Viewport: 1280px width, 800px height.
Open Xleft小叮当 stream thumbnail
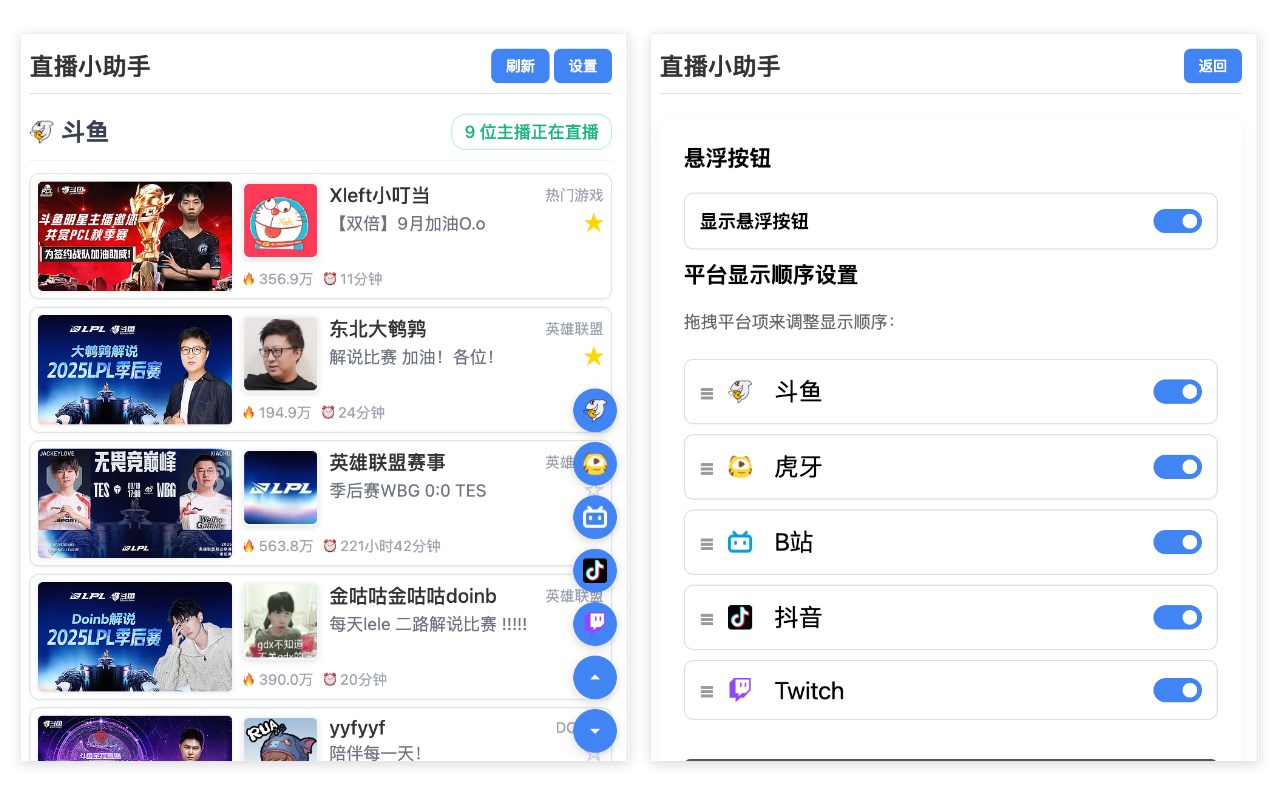pyautogui.click(x=135, y=236)
